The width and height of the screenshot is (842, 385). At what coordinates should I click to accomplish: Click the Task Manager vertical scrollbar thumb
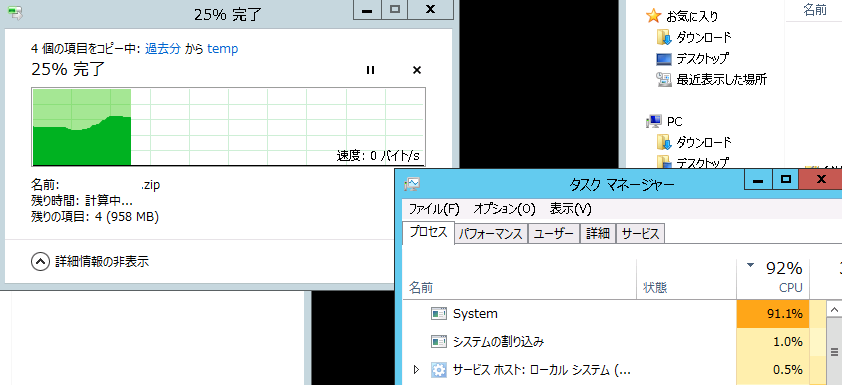point(834,352)
